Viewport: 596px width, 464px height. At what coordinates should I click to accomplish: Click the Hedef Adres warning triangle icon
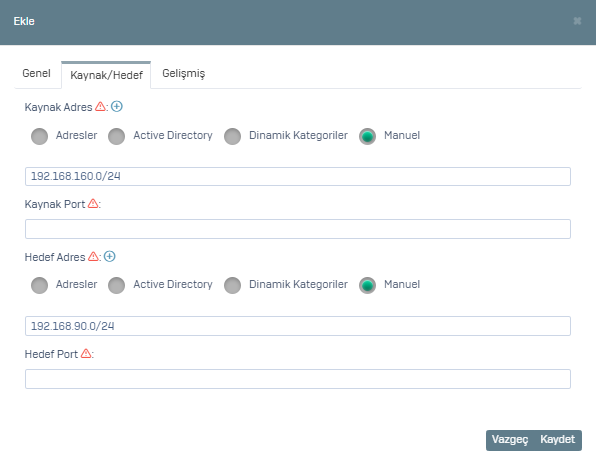(94, 257)
